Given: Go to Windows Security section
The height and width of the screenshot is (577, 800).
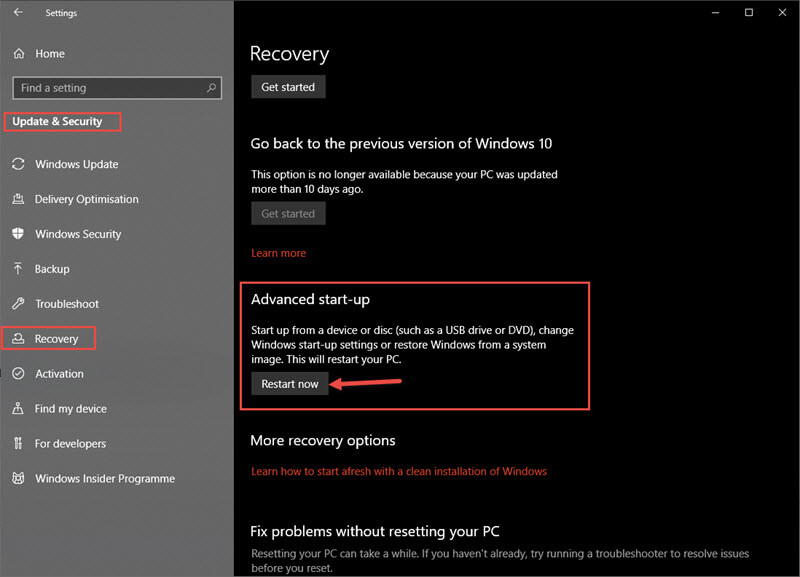Looking at the screenshot, I should [x=78, y=234].
